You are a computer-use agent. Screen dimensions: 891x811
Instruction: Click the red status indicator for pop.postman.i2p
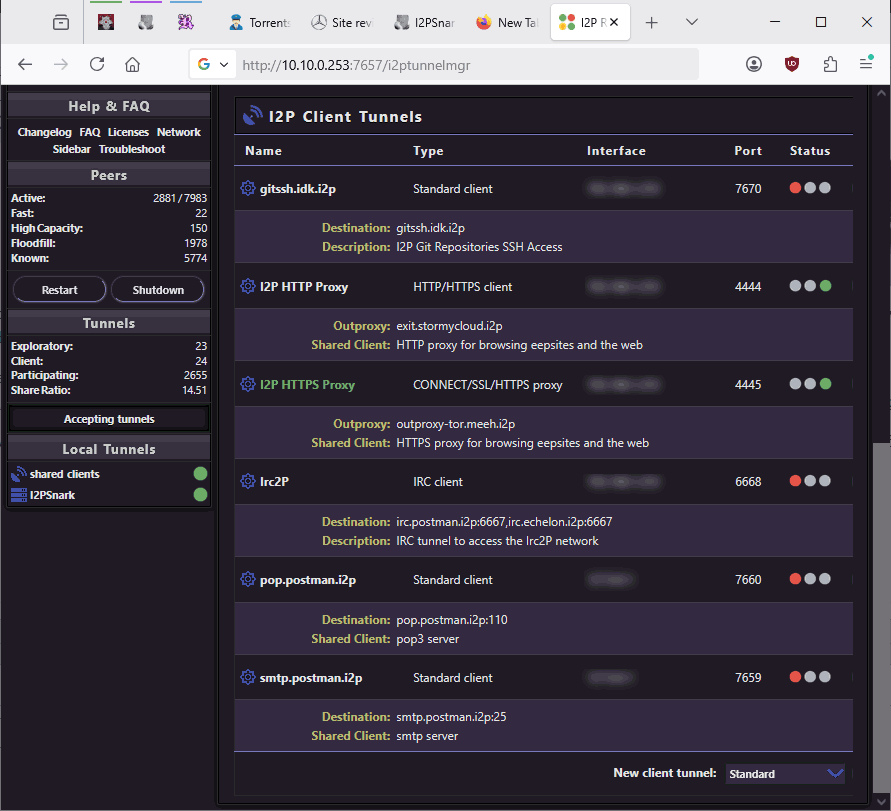795,579
